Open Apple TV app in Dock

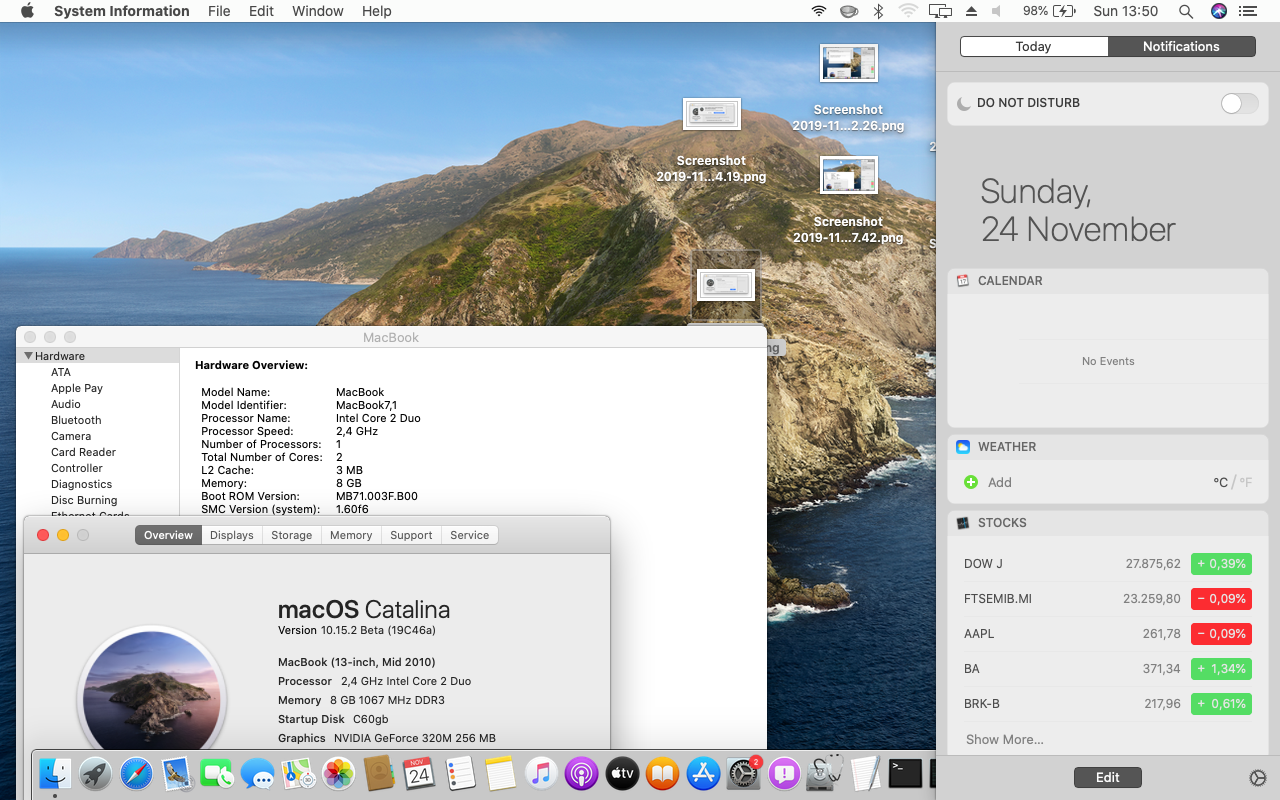coord(622,773)
